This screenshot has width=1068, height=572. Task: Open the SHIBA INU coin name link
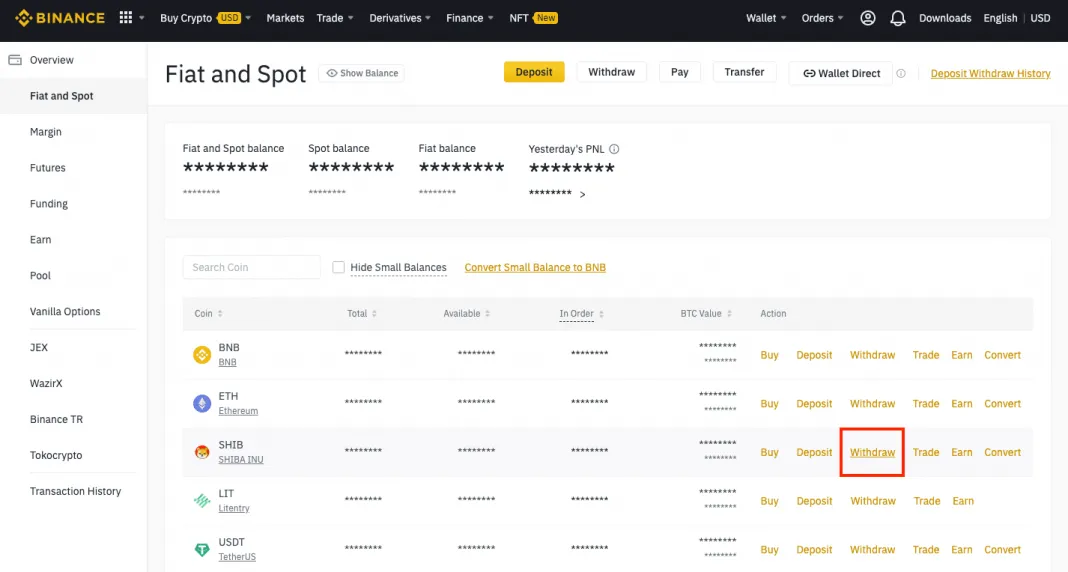click(x=240, y=460)
